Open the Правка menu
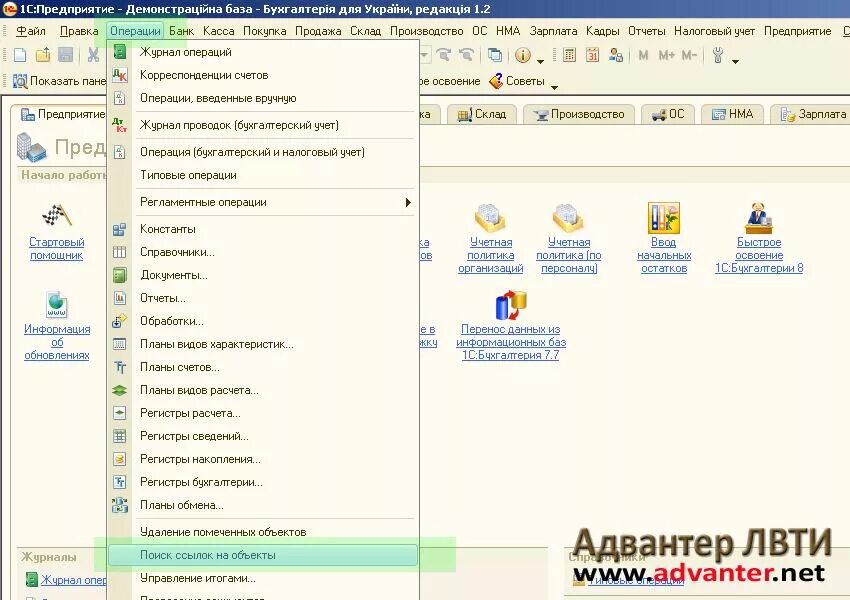 (79, 31)
